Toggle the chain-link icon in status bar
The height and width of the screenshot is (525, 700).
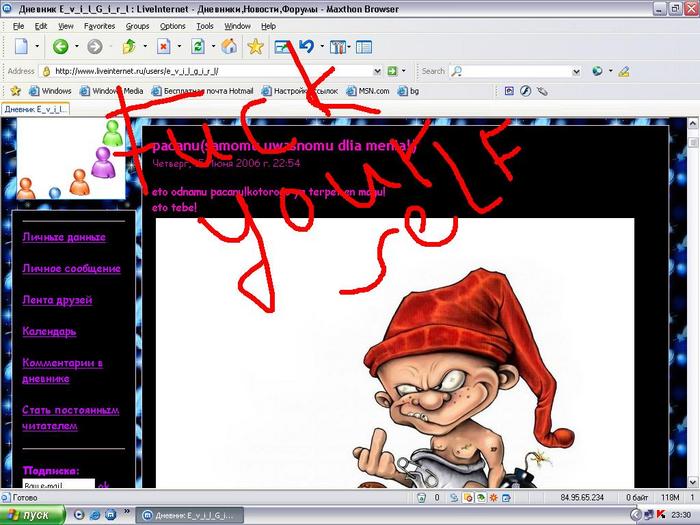coord(454,497)
